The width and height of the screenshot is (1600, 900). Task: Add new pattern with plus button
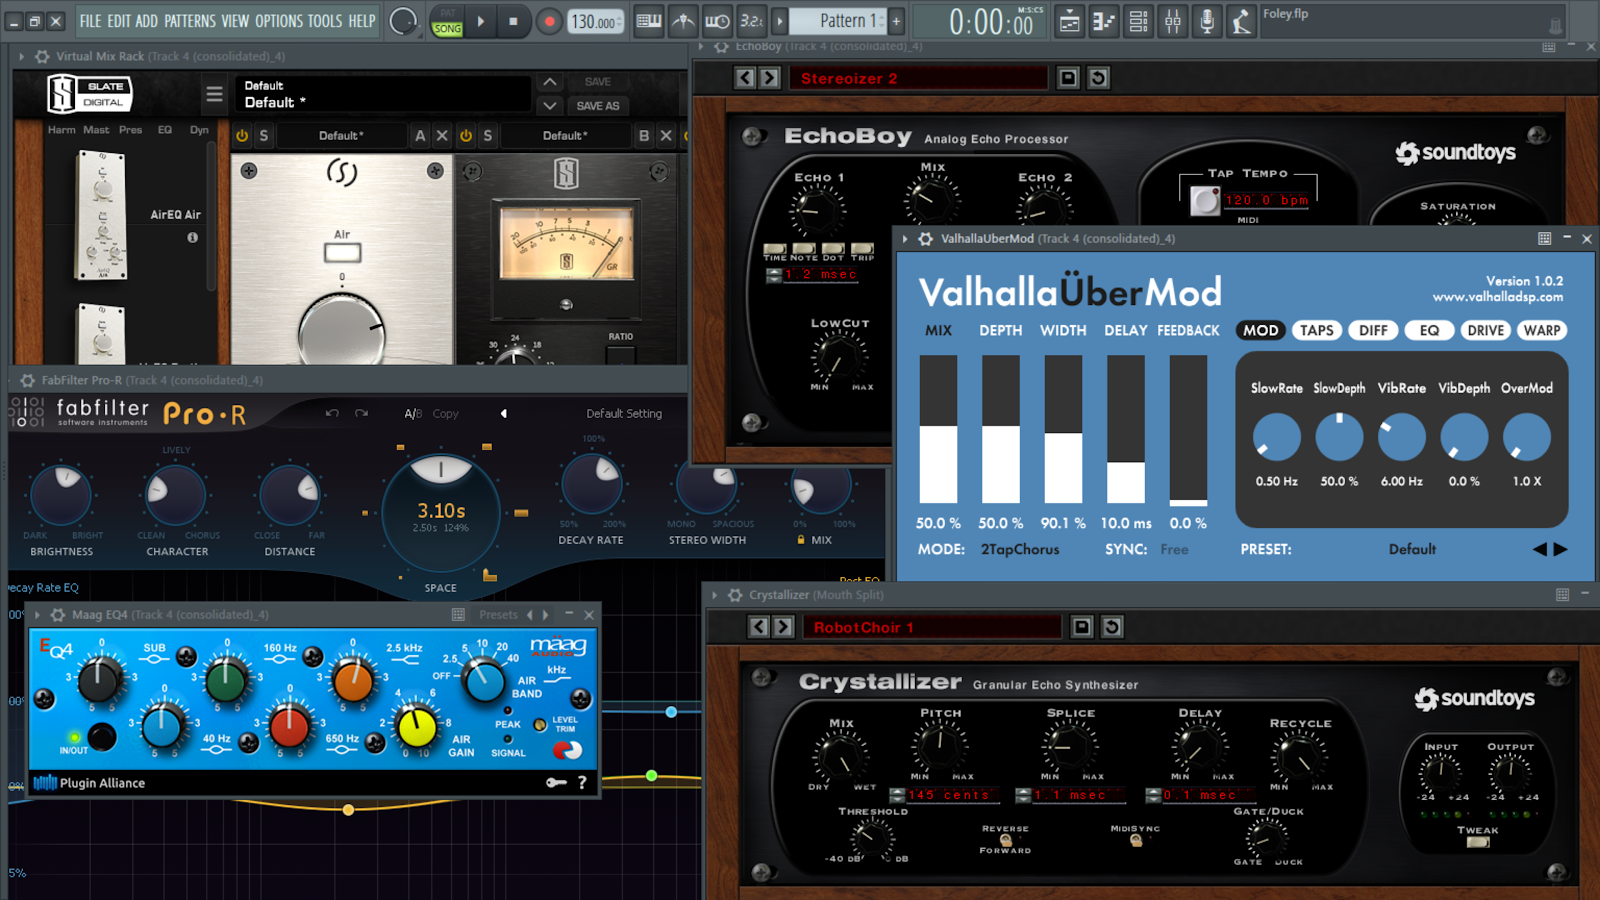896,21
